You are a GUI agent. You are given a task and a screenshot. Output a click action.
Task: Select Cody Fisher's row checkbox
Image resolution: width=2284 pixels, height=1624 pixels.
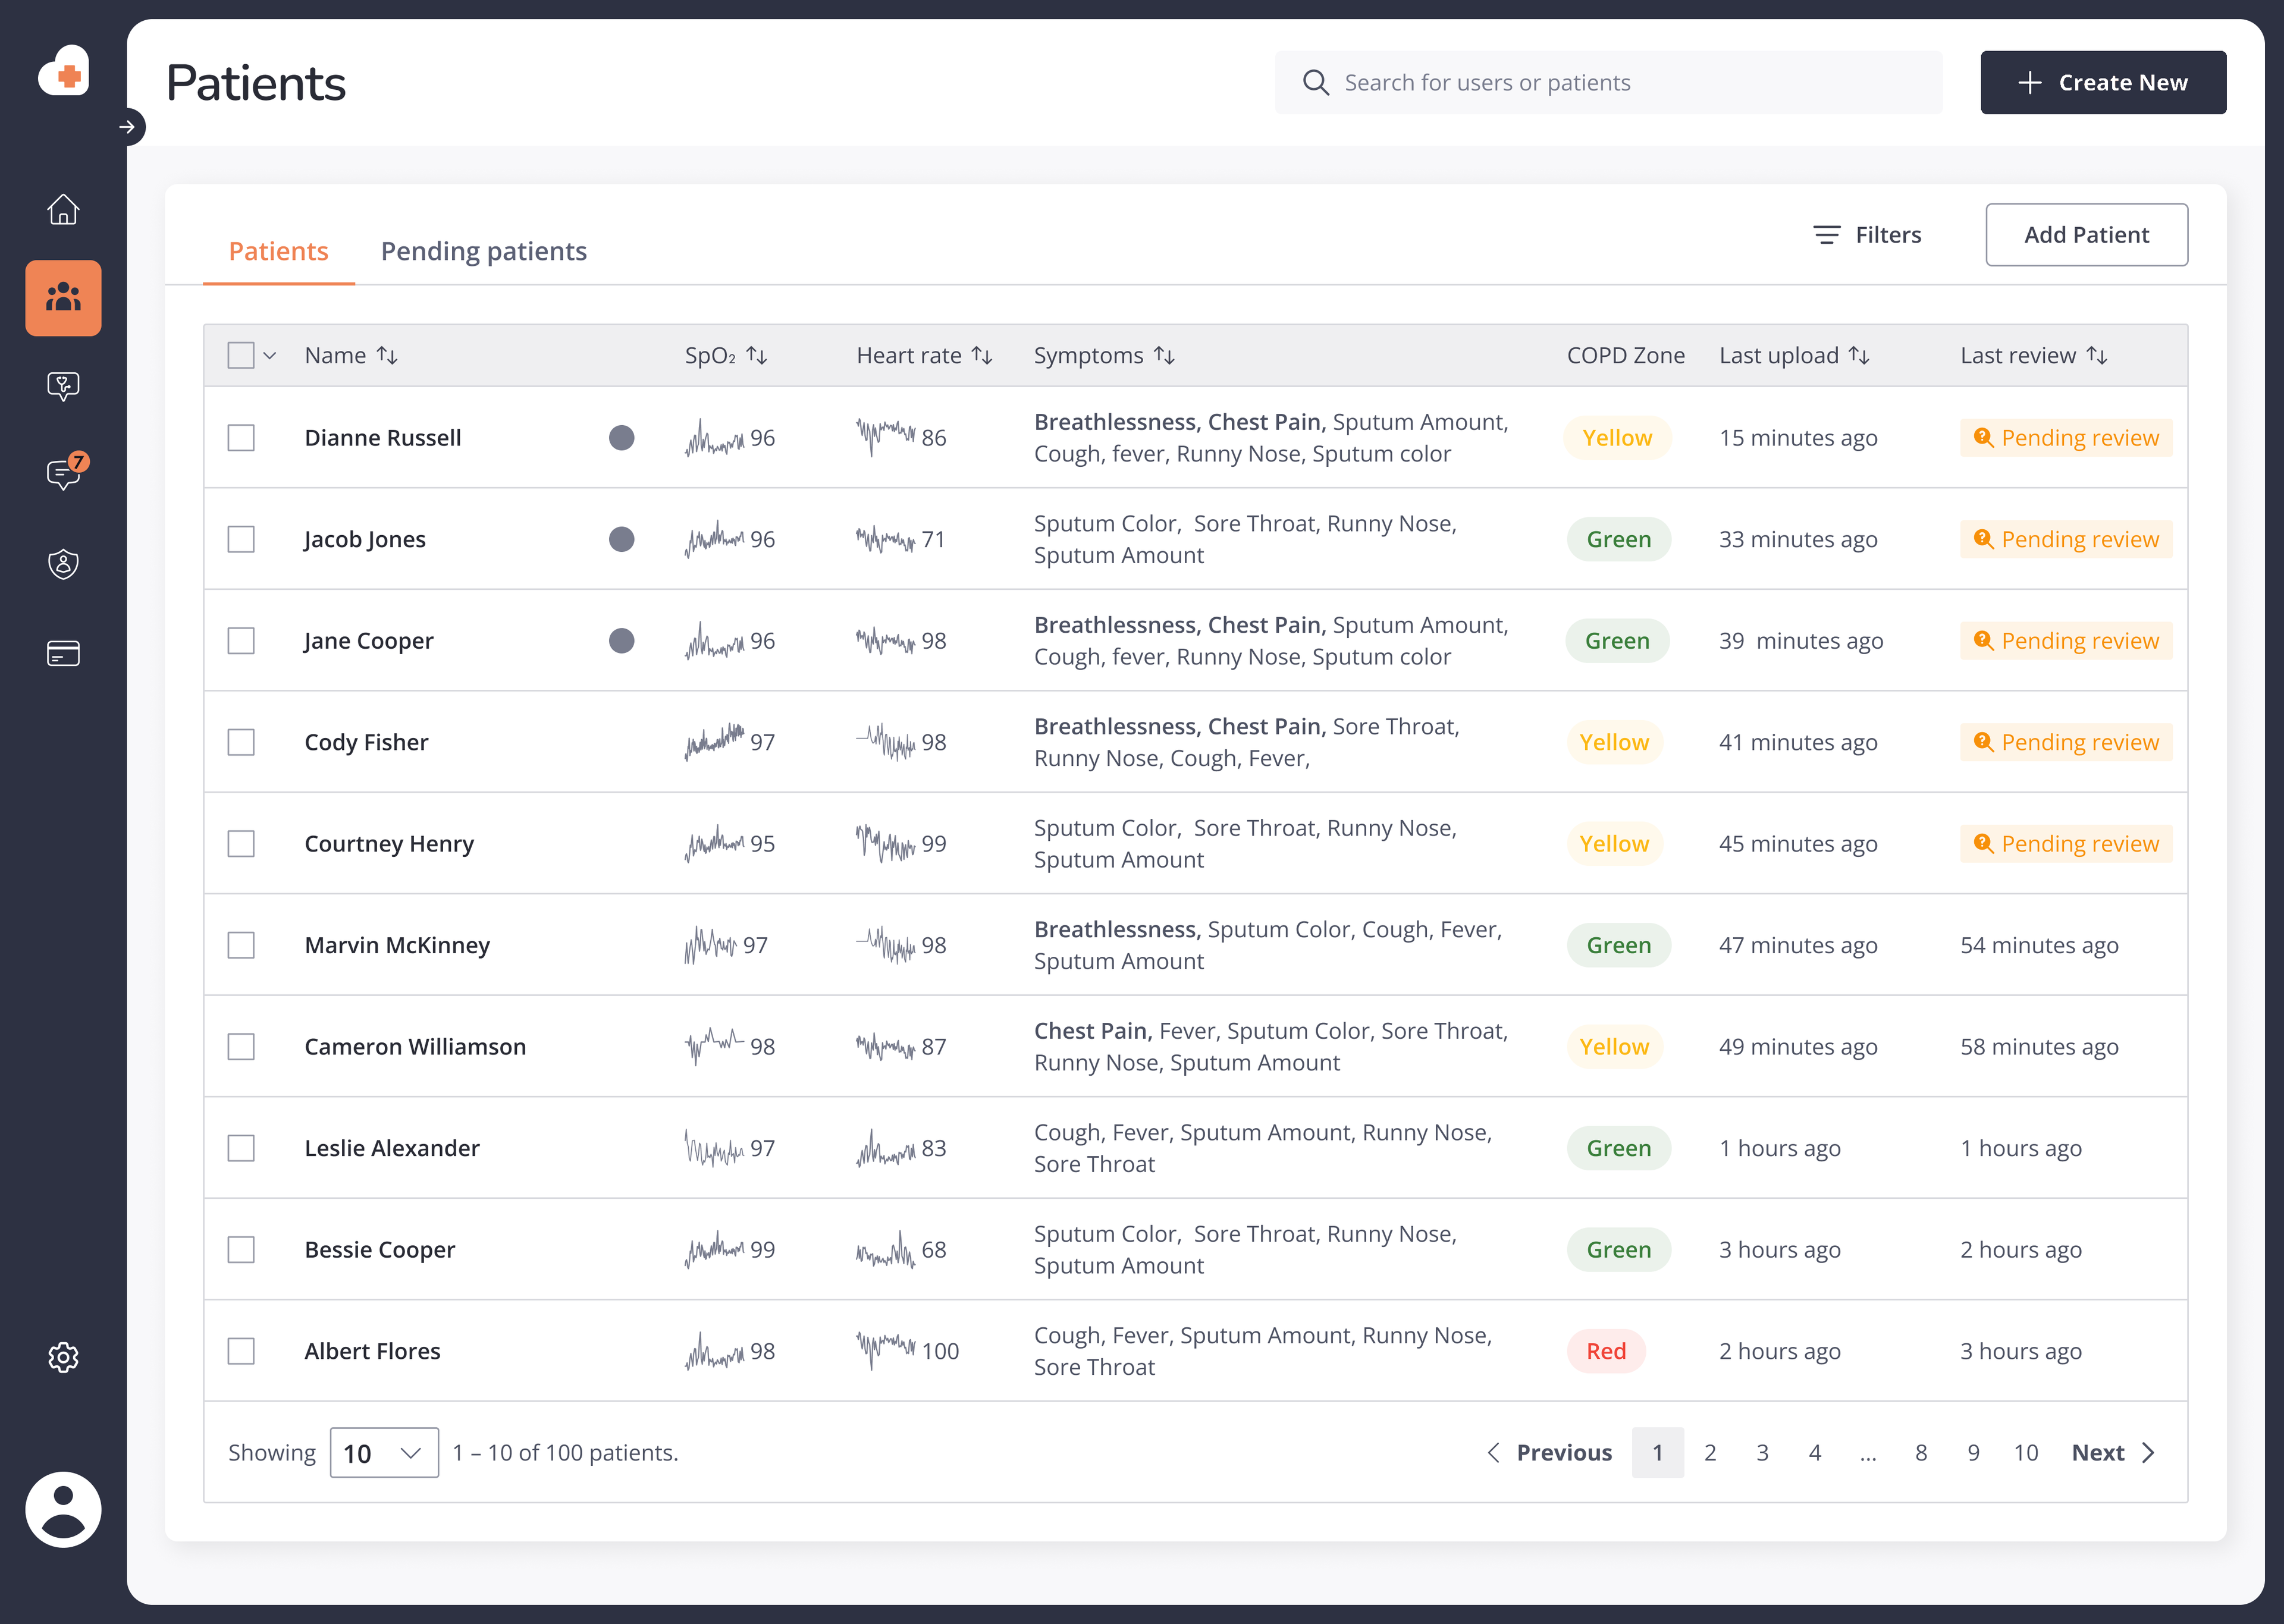coord(241,742)
